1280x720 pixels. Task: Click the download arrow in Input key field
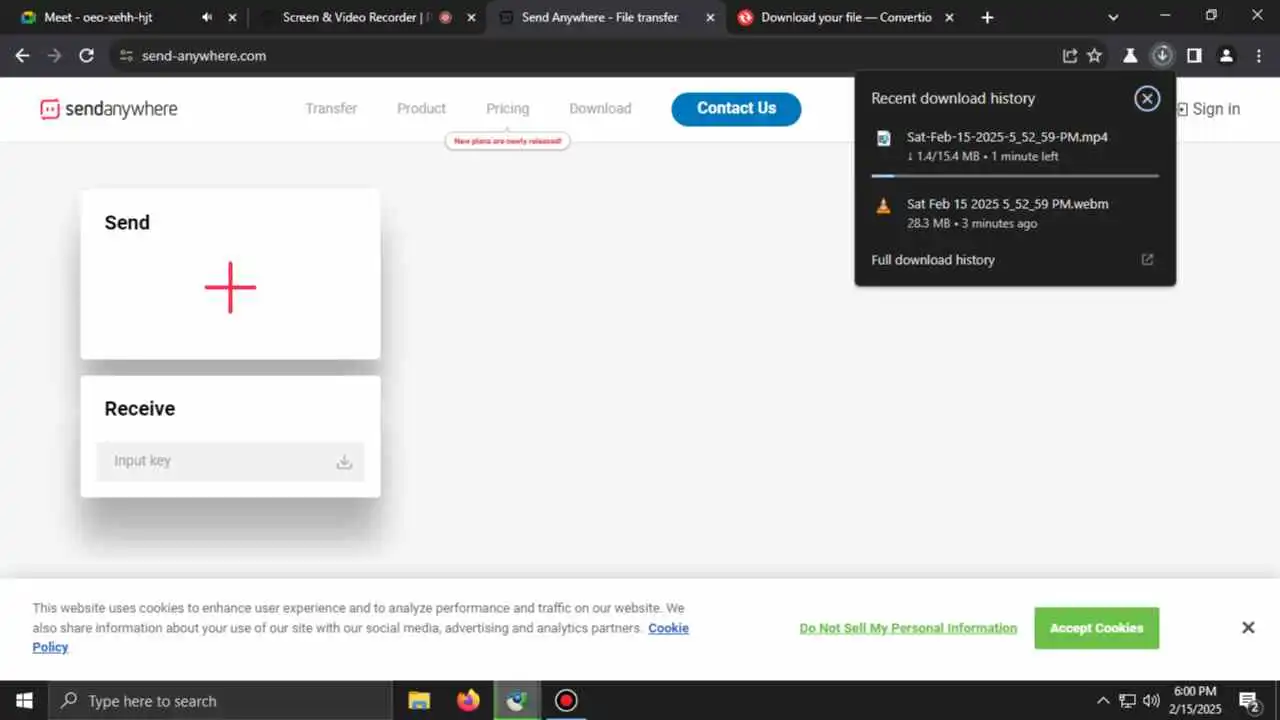coord(344,462)
